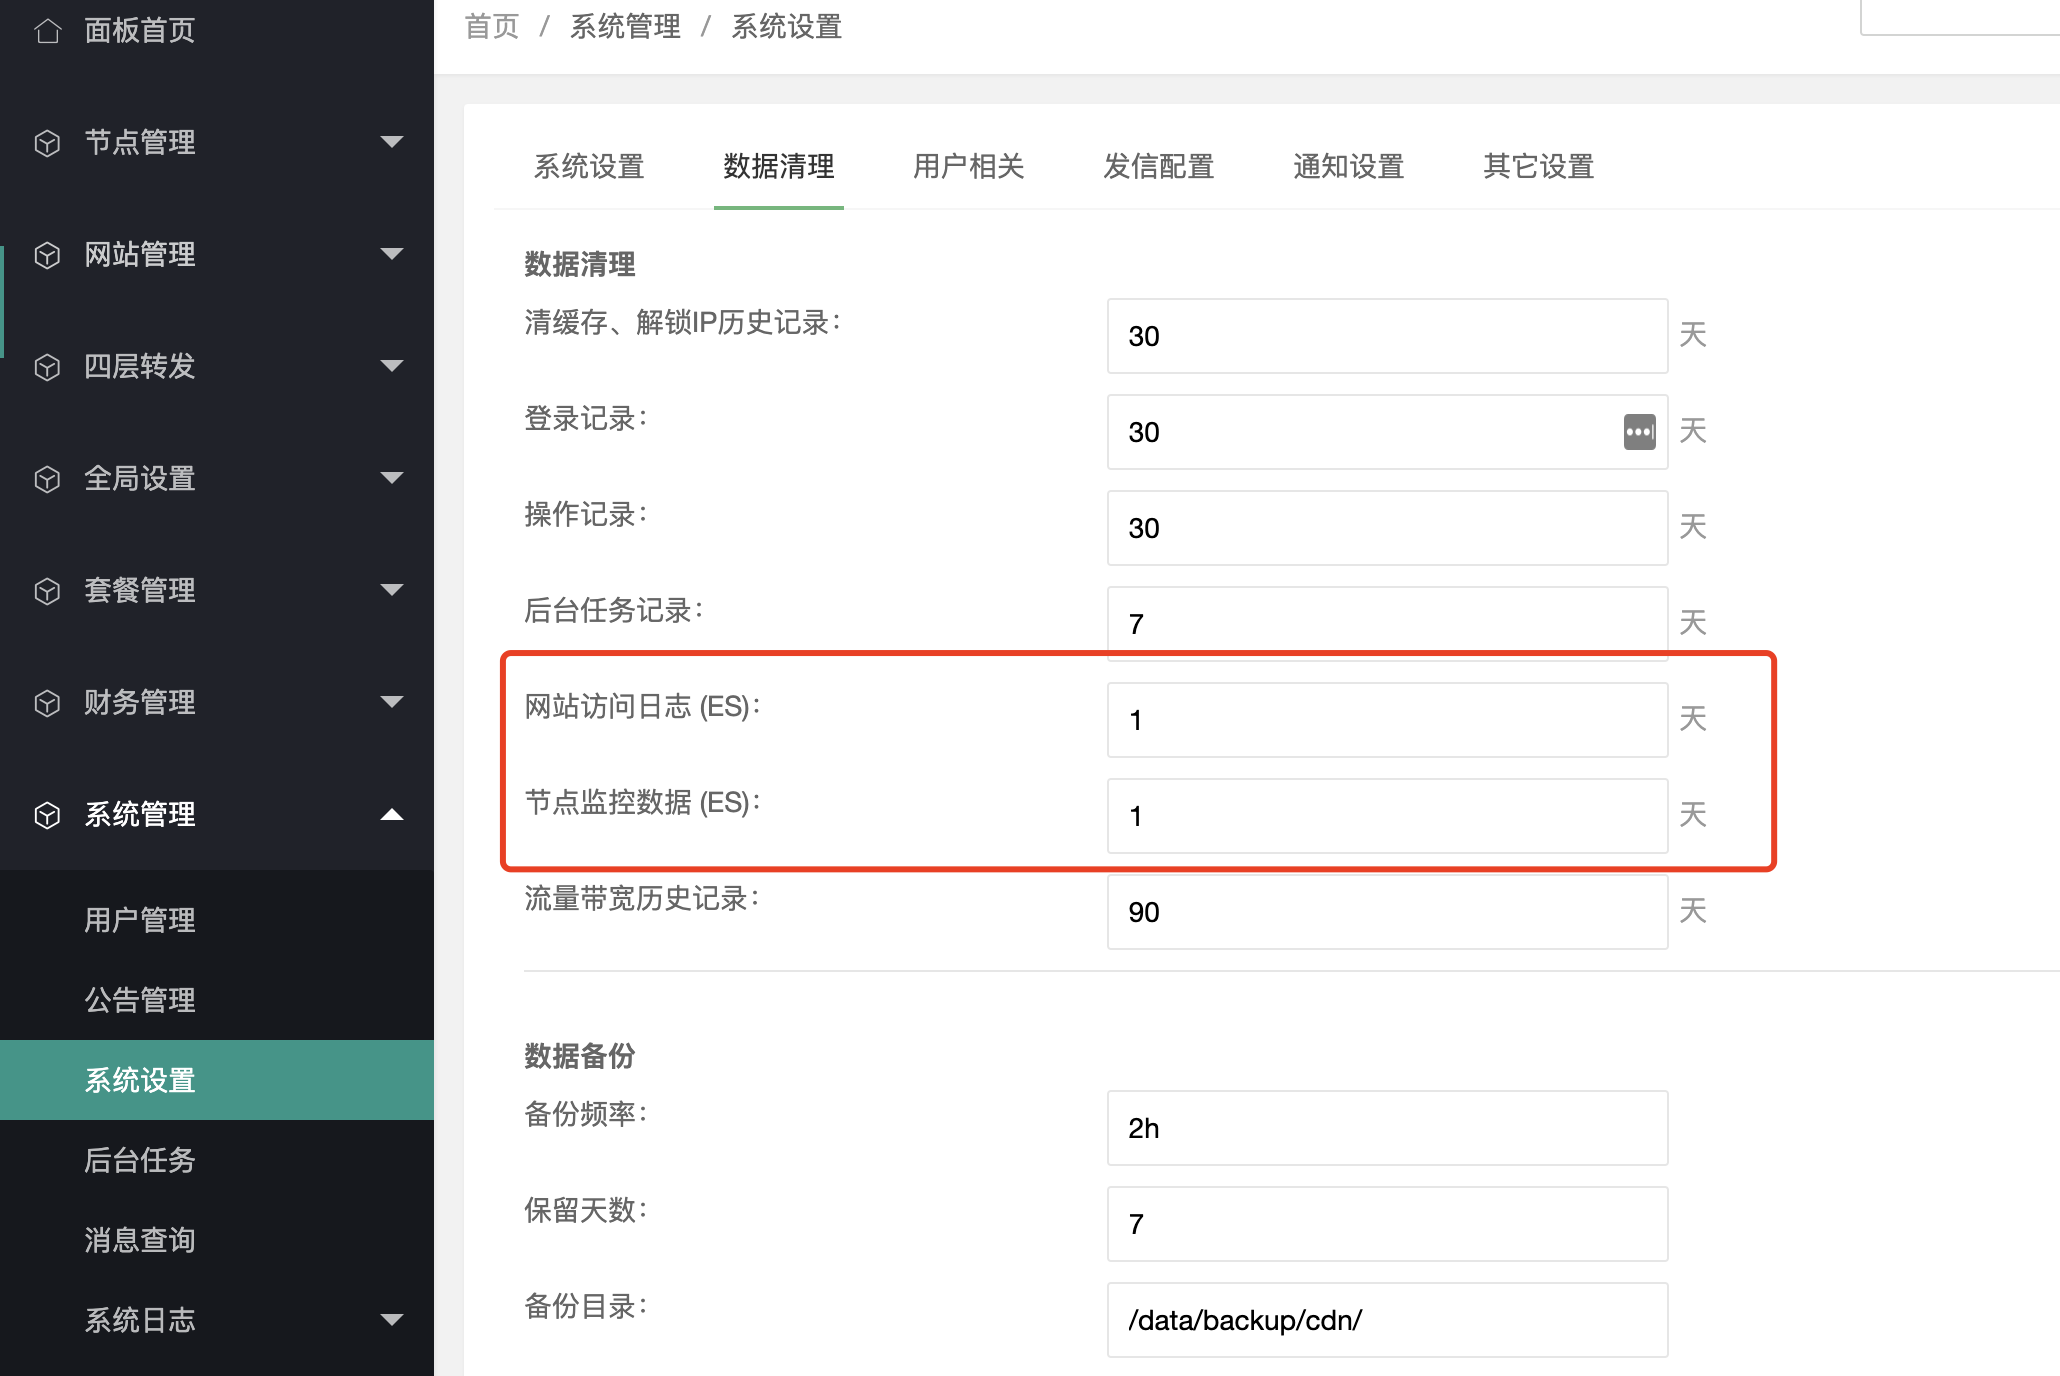Click the 首页 breadcrumb link
Viewport: 2060px width, 1376px height.
492,27
